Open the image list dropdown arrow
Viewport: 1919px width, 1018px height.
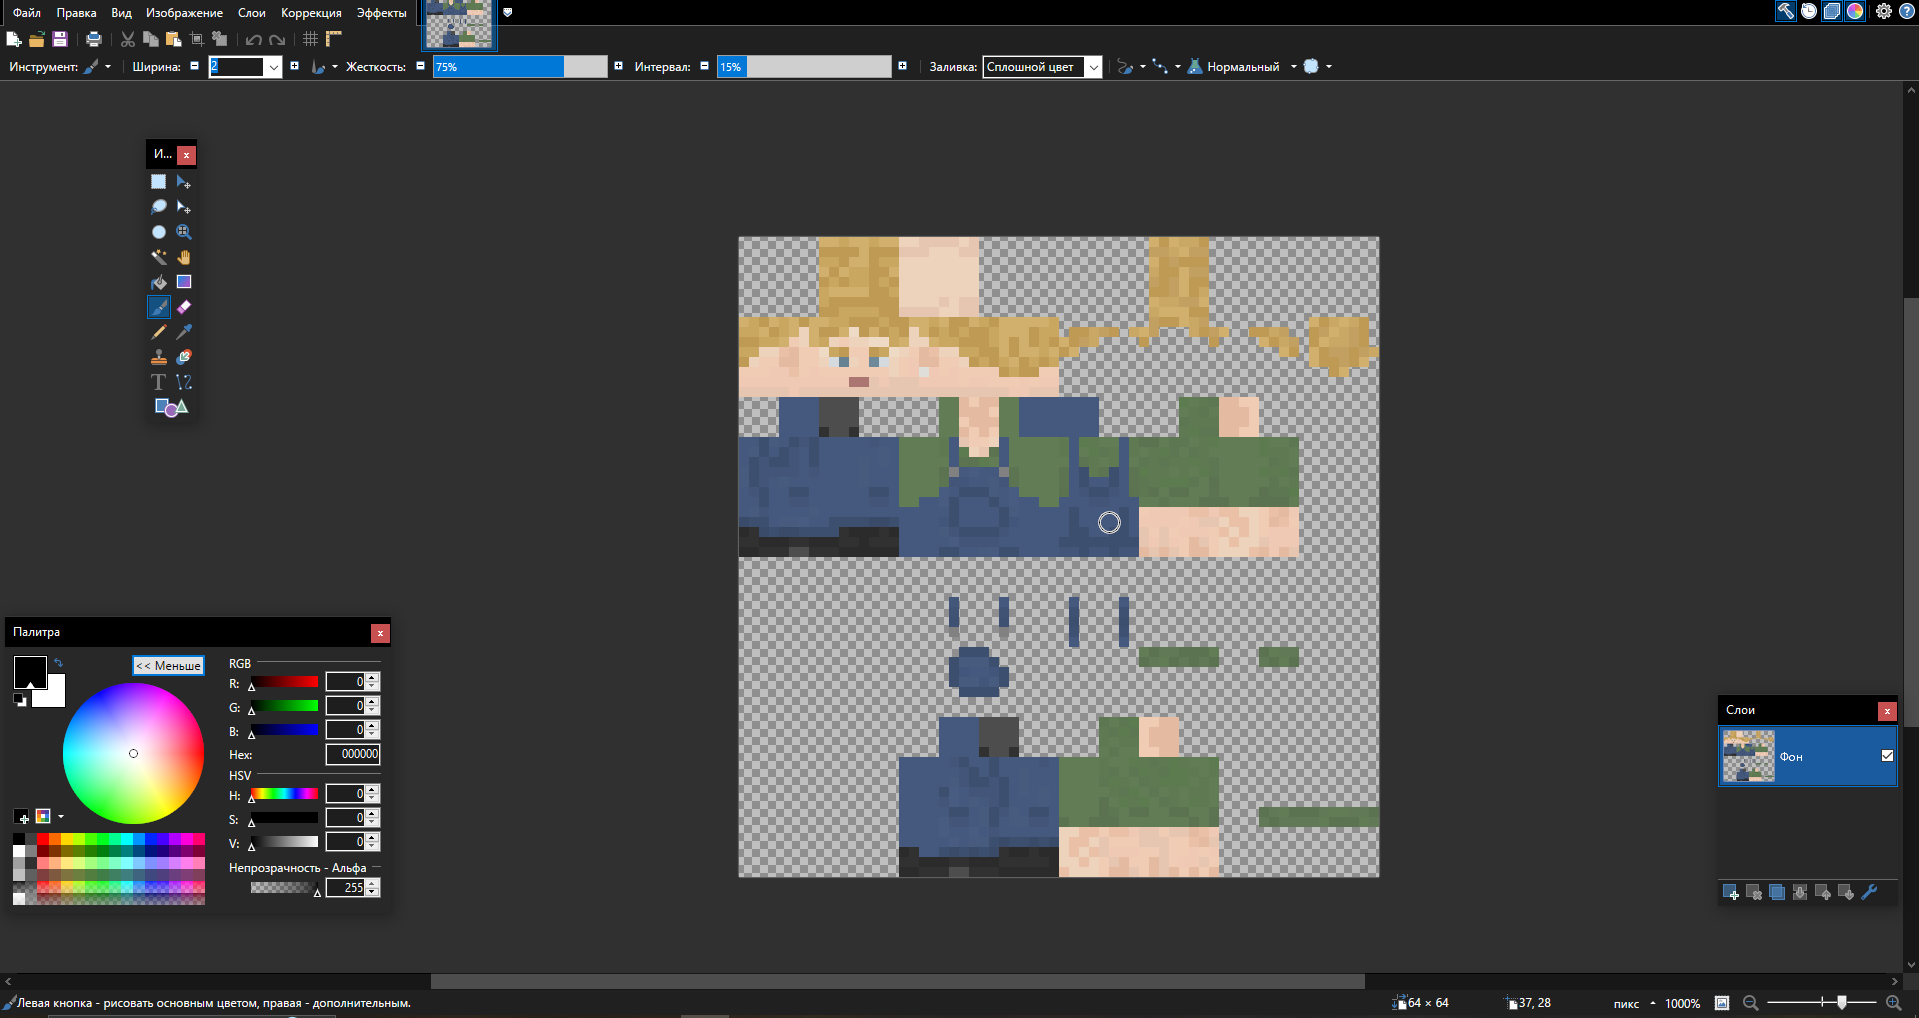pyautogui.click(x=507, y=13)
